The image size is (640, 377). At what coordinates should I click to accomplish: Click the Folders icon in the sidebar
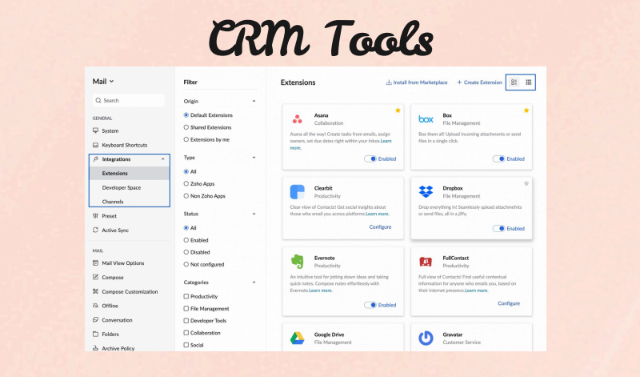coord(96,334)
